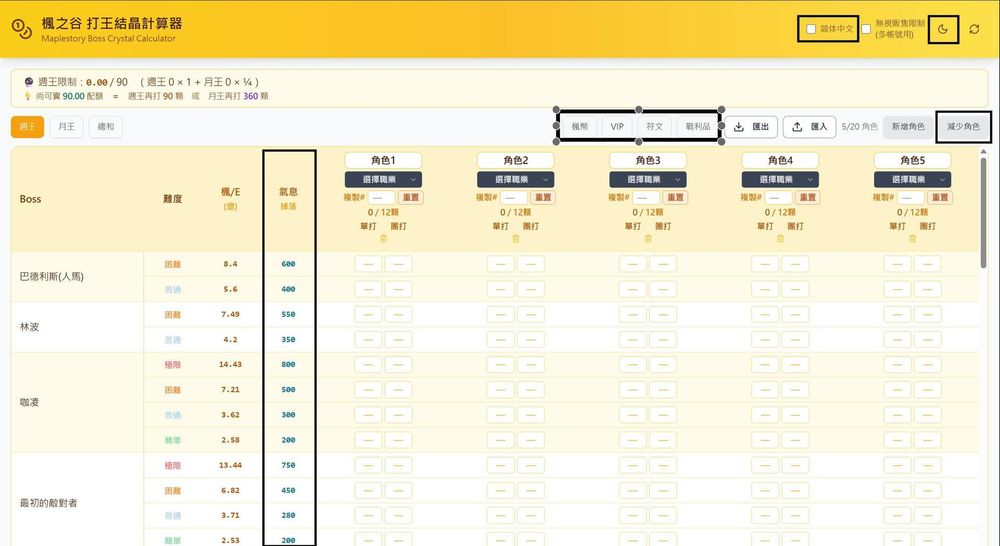The width and height of the screenshot is (1000, 546).
Task: Click the 角色4 name field
Action: (x=780, y=160)
